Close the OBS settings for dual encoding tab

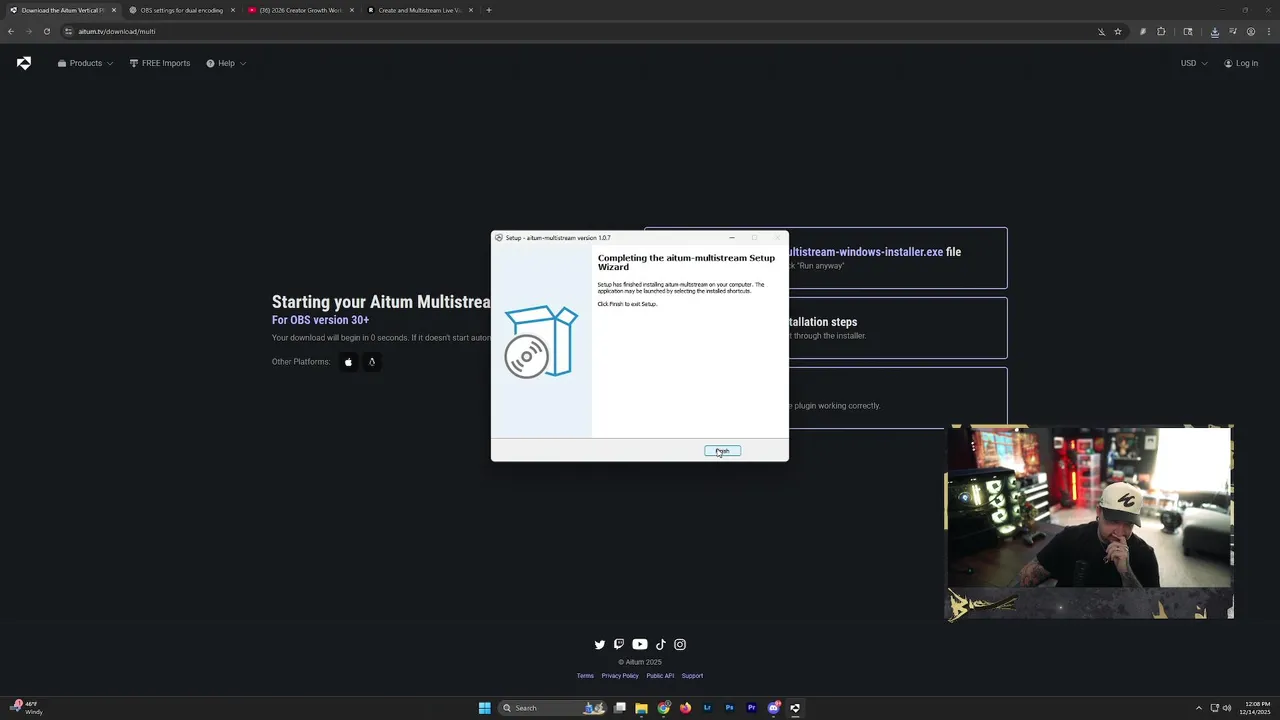click(x=233, y=10)
